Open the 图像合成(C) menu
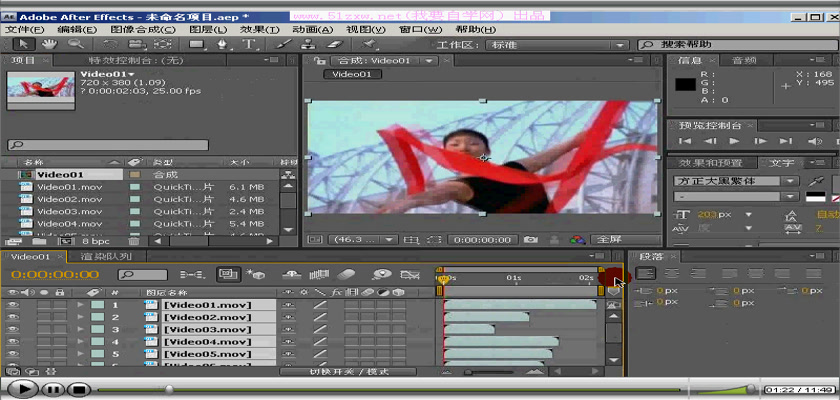Viewport: 840px width, 400px height. point(143,29)
